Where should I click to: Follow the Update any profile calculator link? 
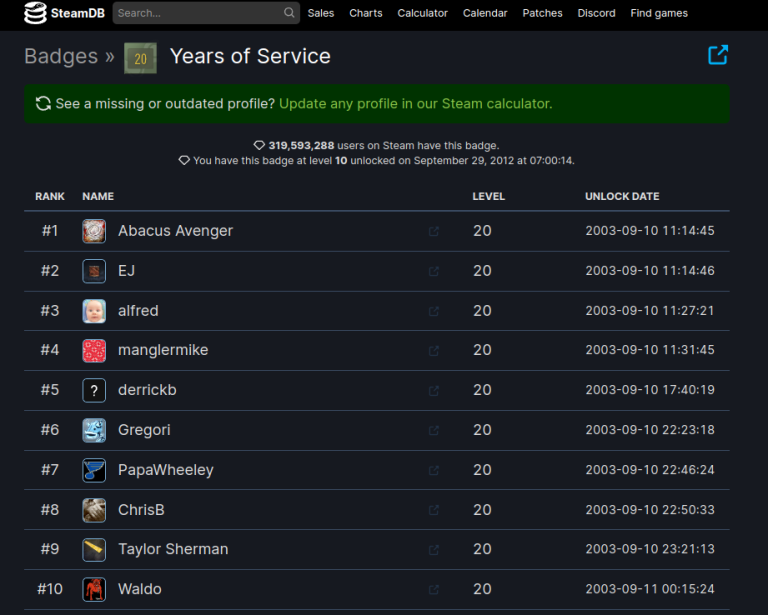pyautogui.click(x=415, y=104)
